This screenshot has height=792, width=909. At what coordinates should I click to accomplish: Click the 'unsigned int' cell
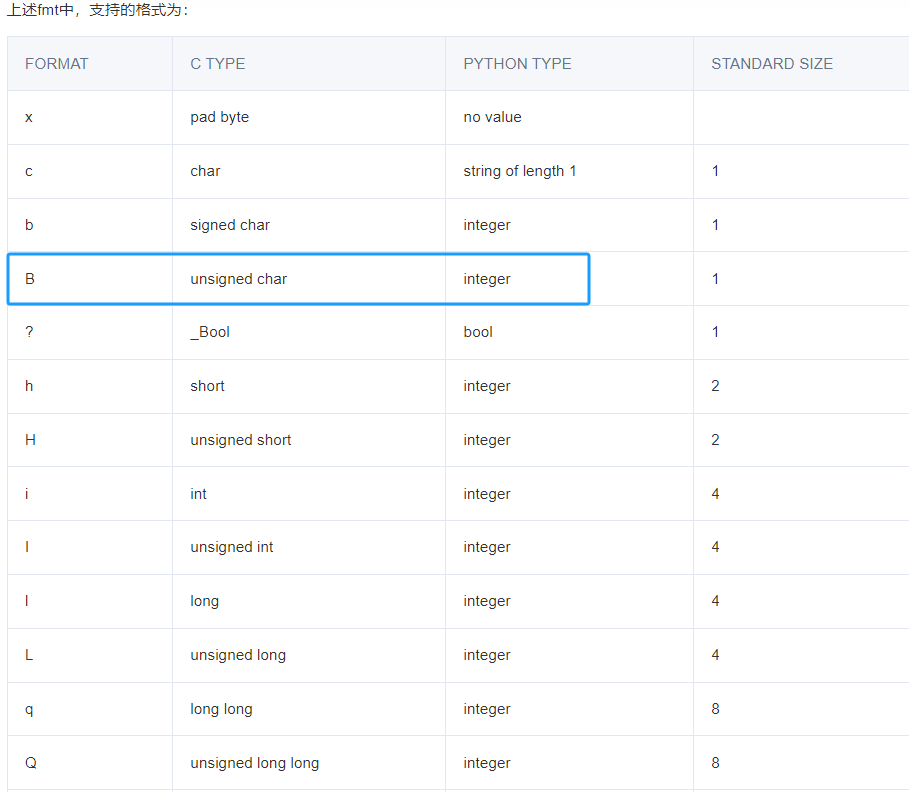click(x=232, y=547)
